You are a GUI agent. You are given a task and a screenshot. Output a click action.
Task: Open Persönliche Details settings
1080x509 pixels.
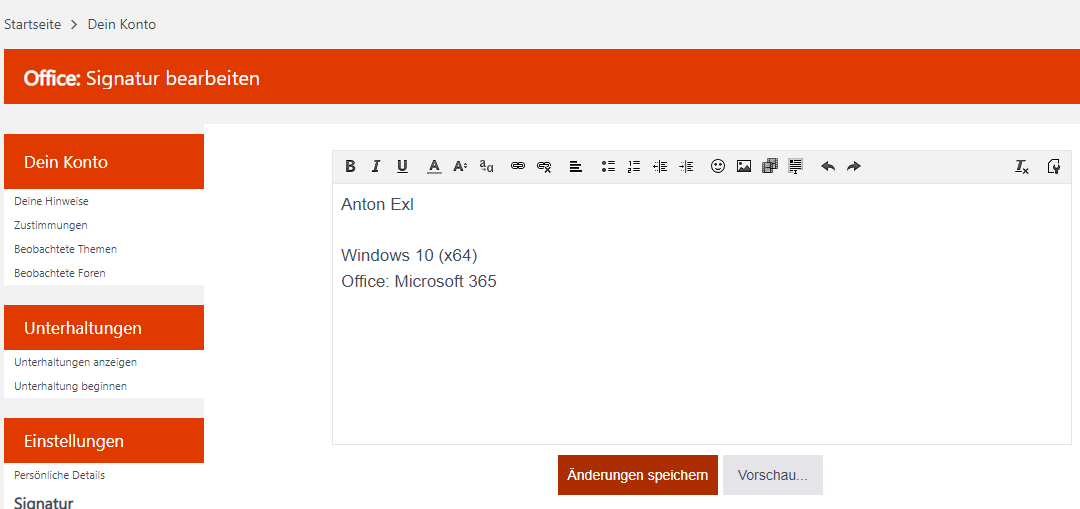[x=59, y=475]
